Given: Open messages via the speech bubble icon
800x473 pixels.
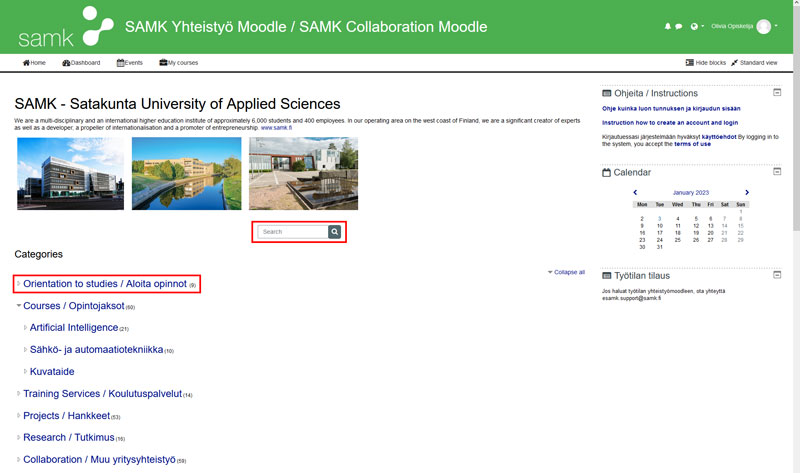Looking at the screenshot, I should 679,27.
